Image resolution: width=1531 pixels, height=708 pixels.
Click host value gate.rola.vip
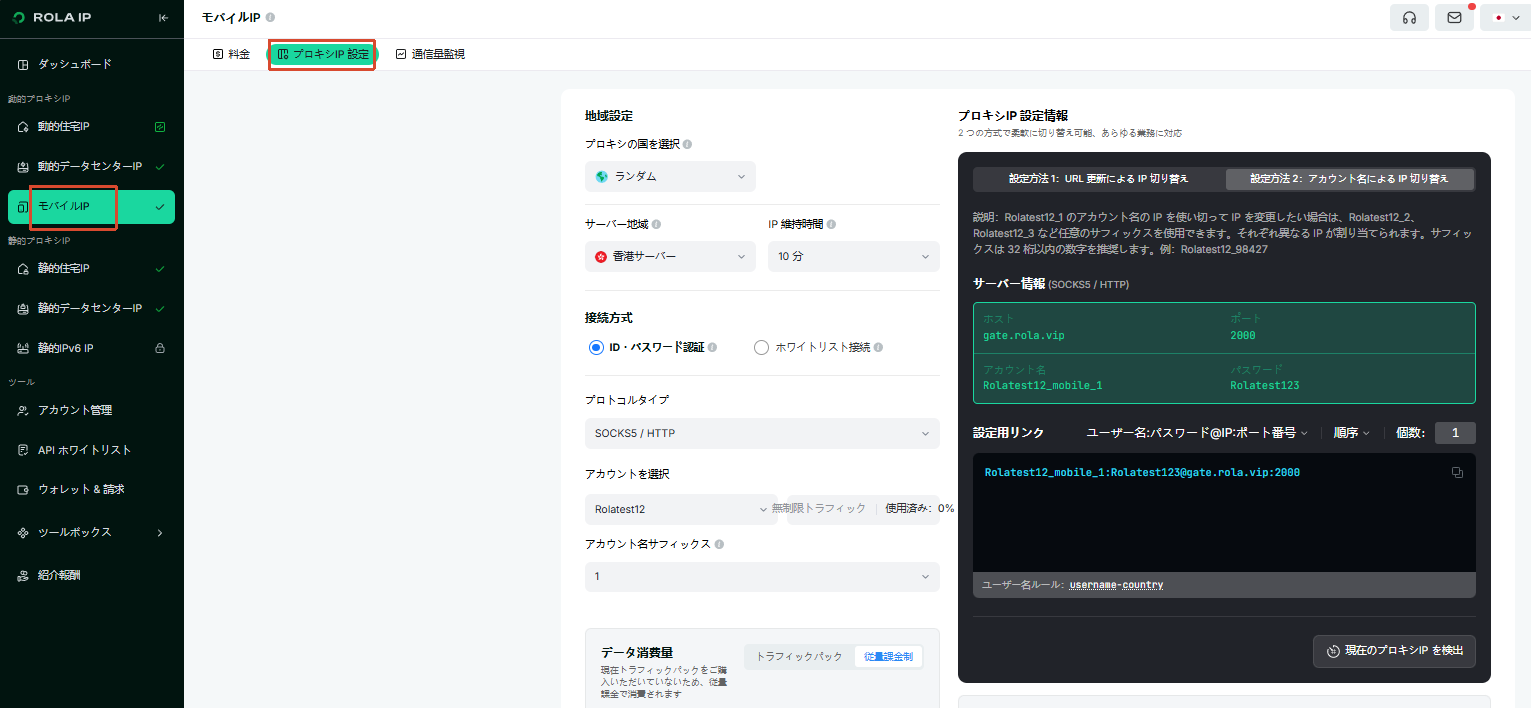tap(1024, 335)
